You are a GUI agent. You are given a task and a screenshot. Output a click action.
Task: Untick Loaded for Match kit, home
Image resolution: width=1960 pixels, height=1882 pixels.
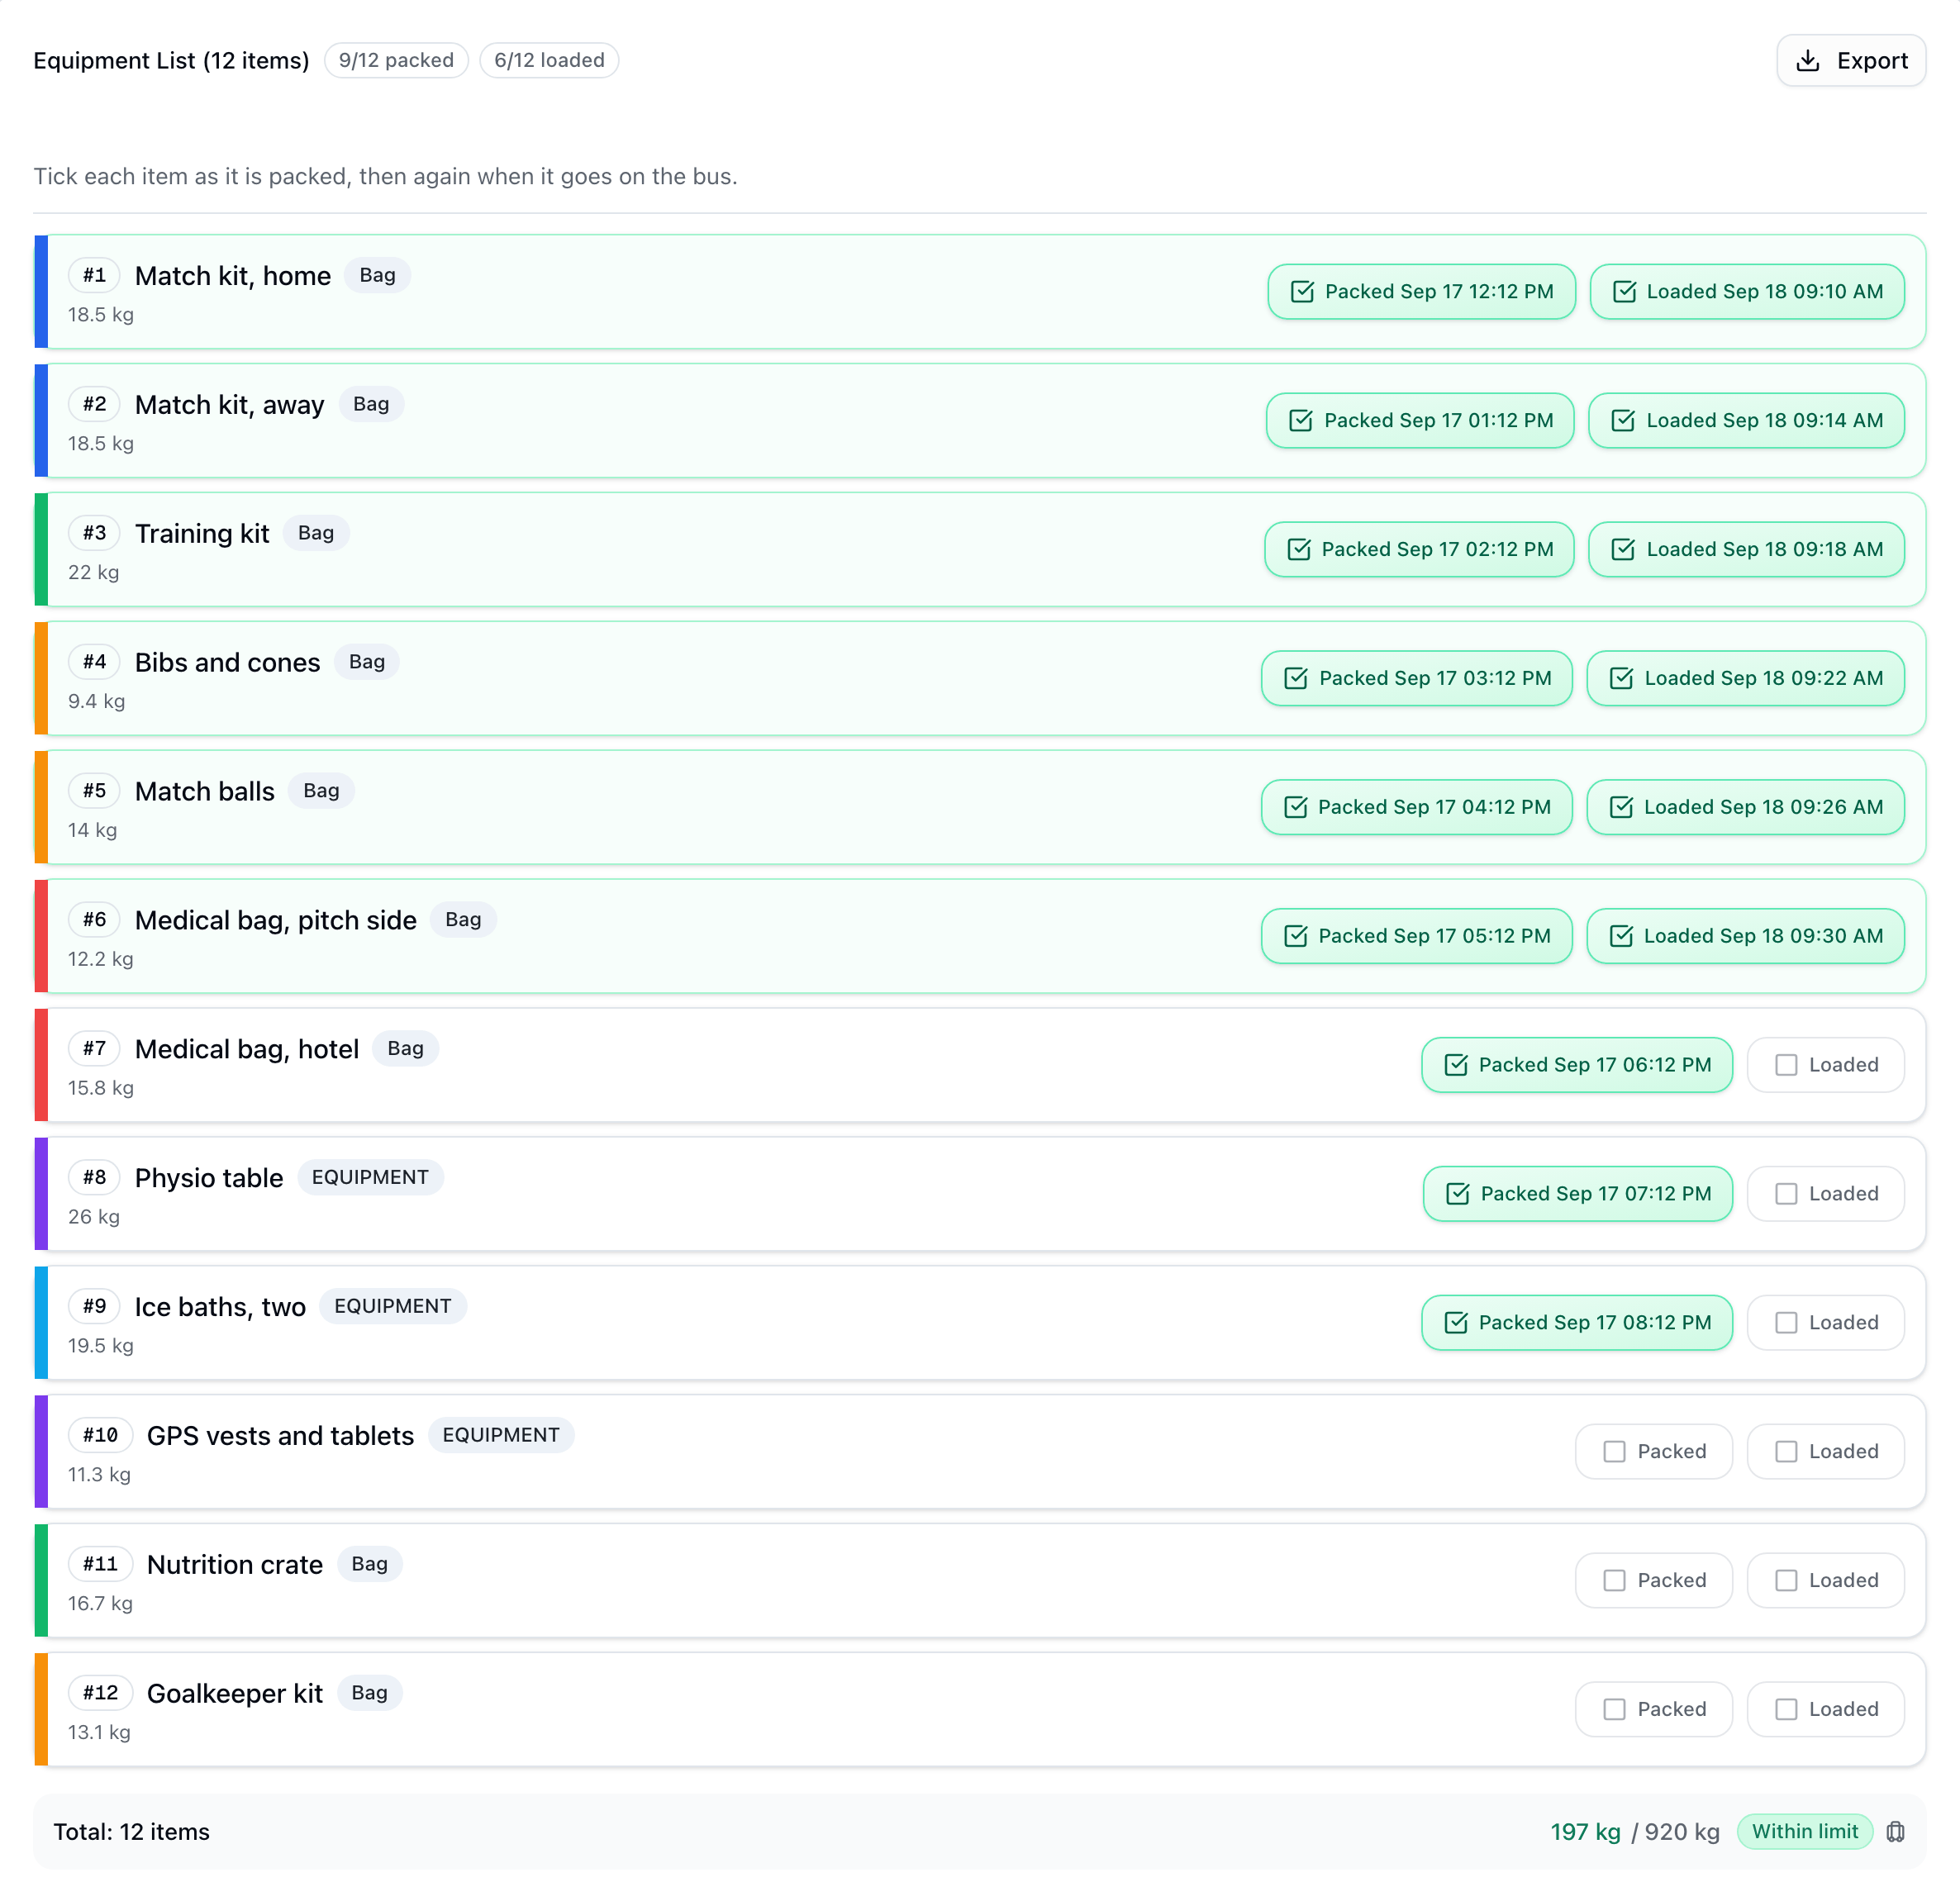coord(1746,292)
